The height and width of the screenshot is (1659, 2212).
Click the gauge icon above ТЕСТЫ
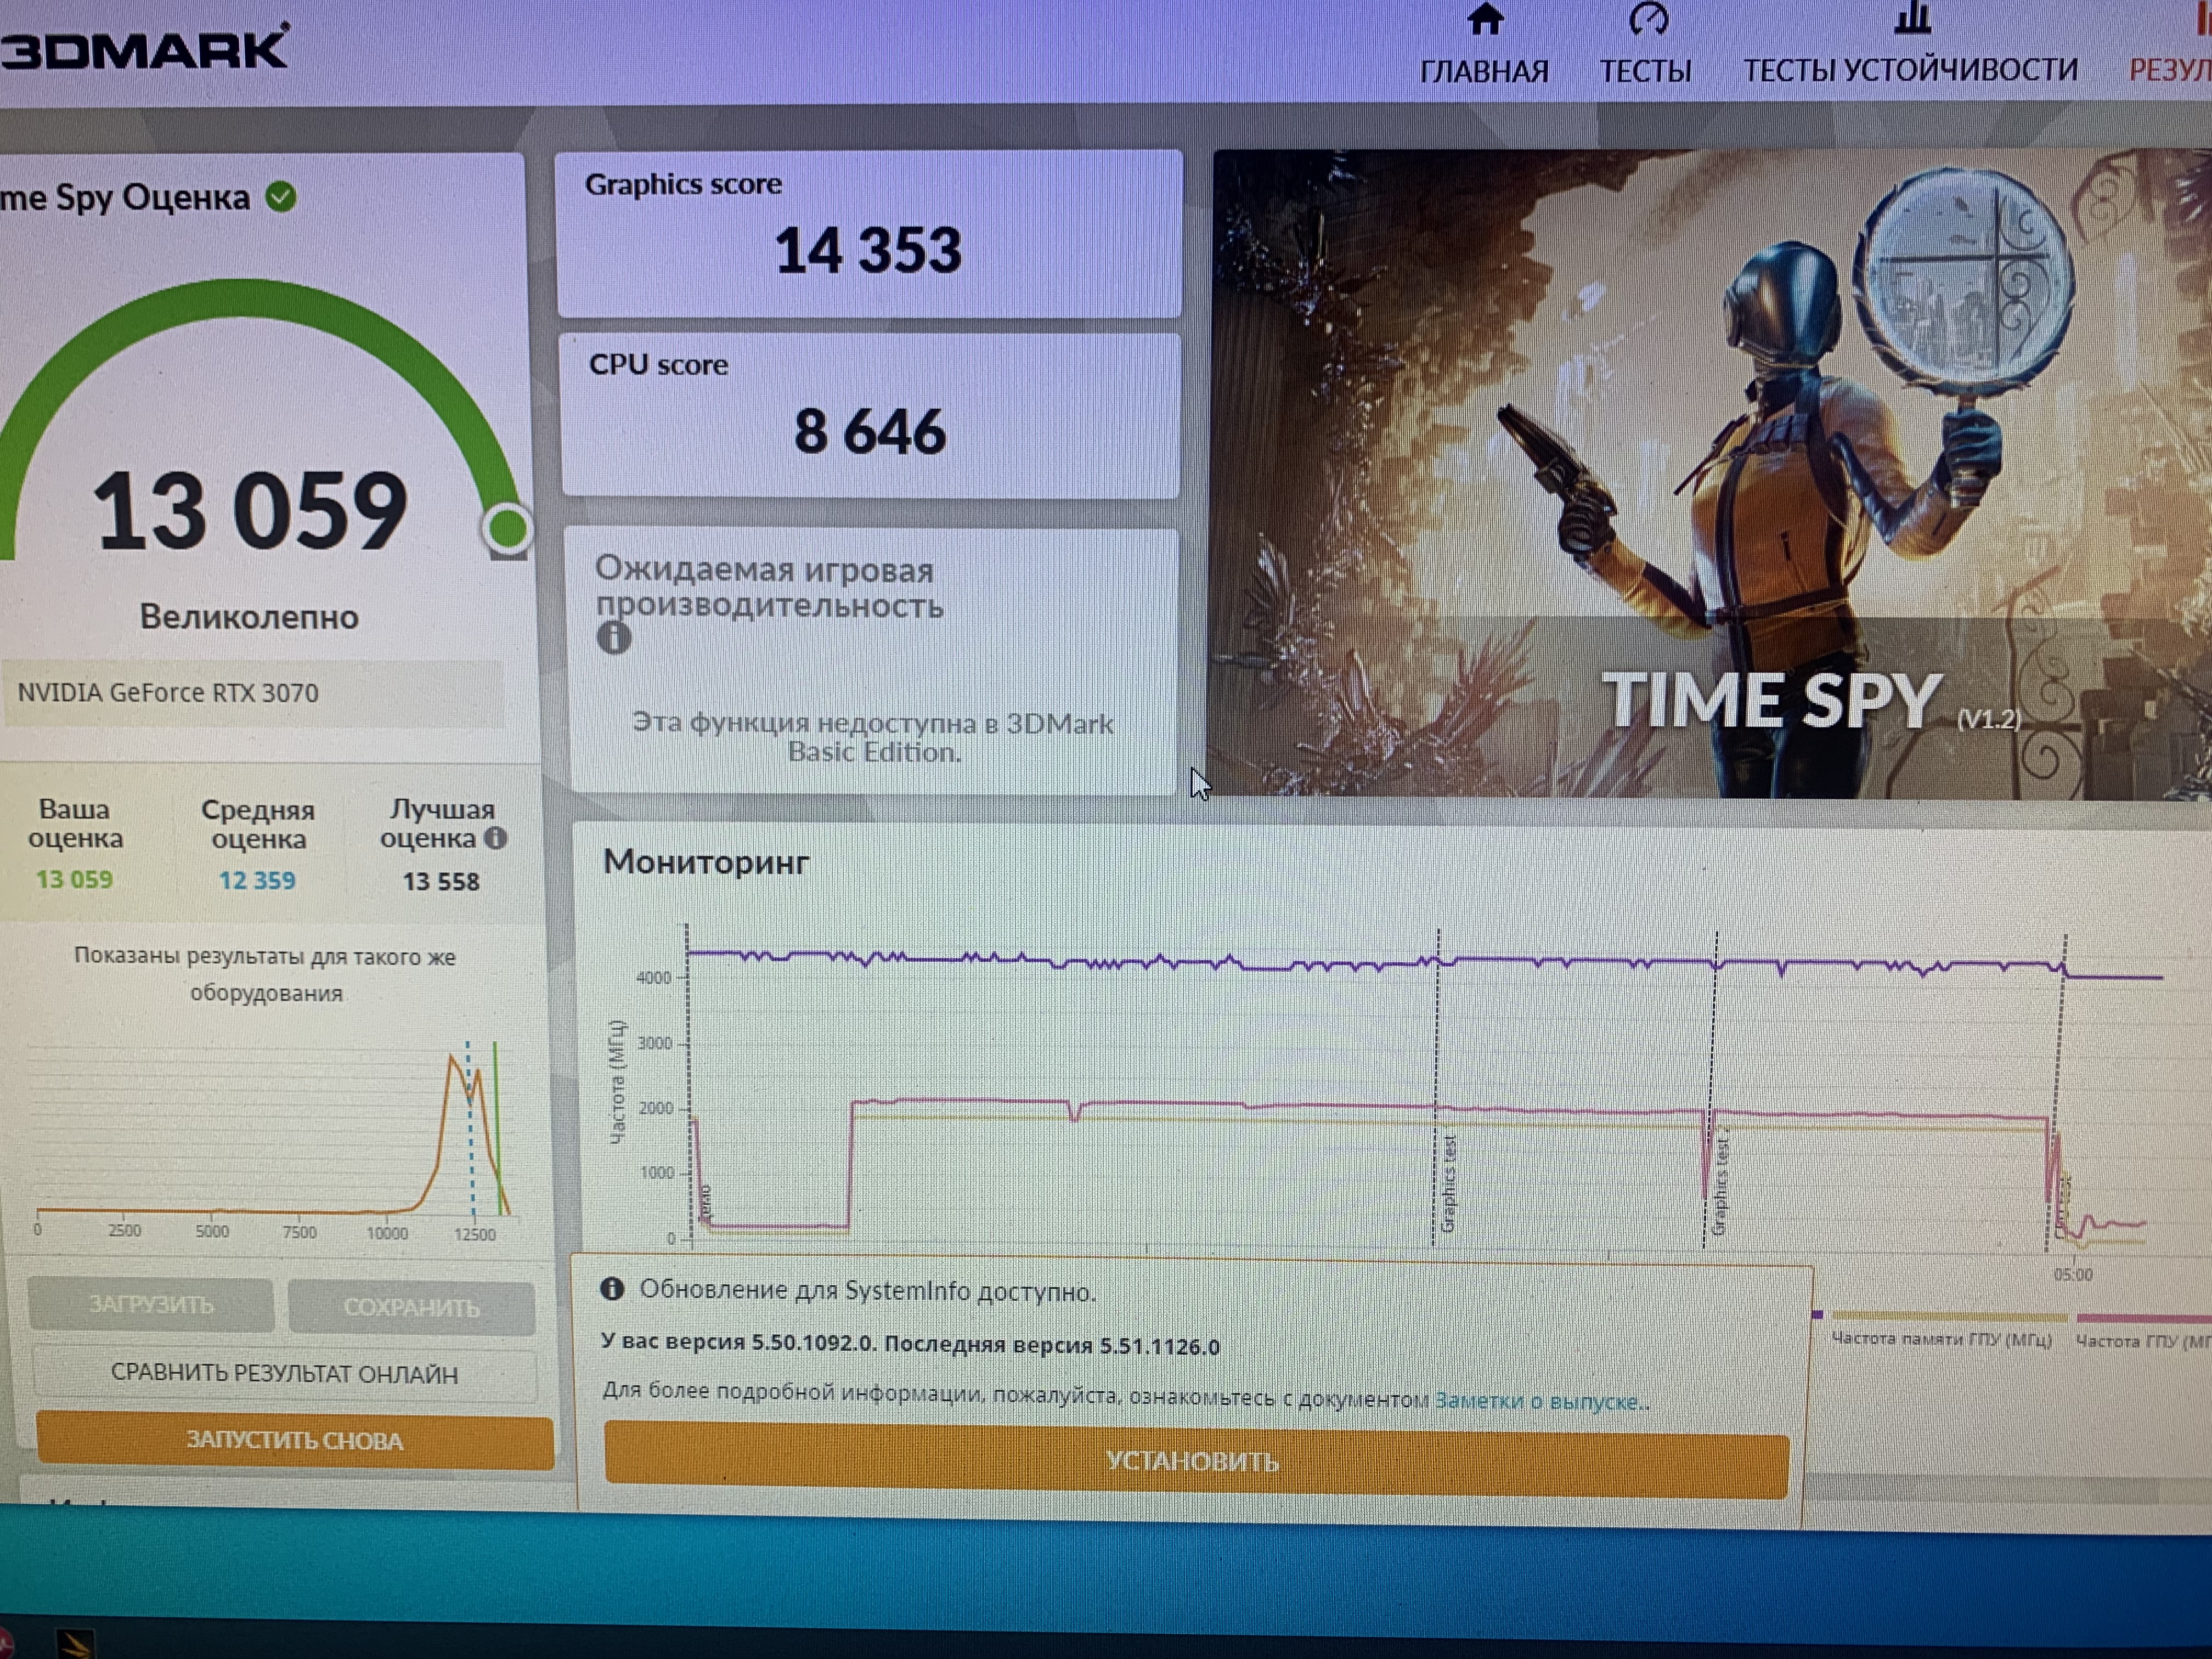tap(1648, 19)
